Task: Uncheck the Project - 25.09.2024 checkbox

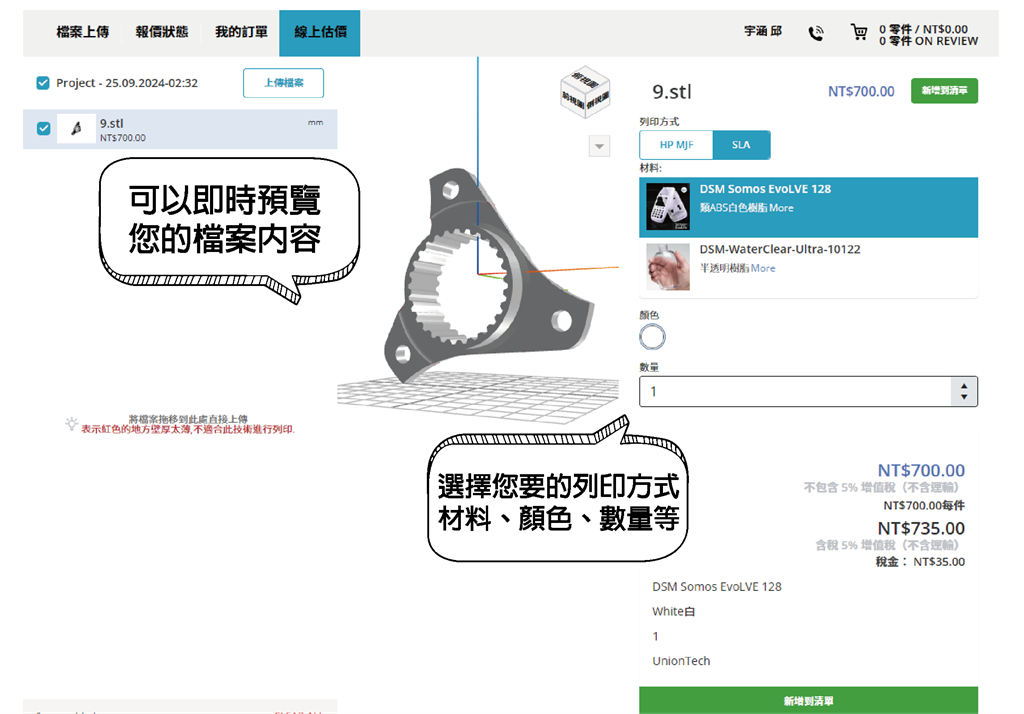Action: [x=42, y=83]
